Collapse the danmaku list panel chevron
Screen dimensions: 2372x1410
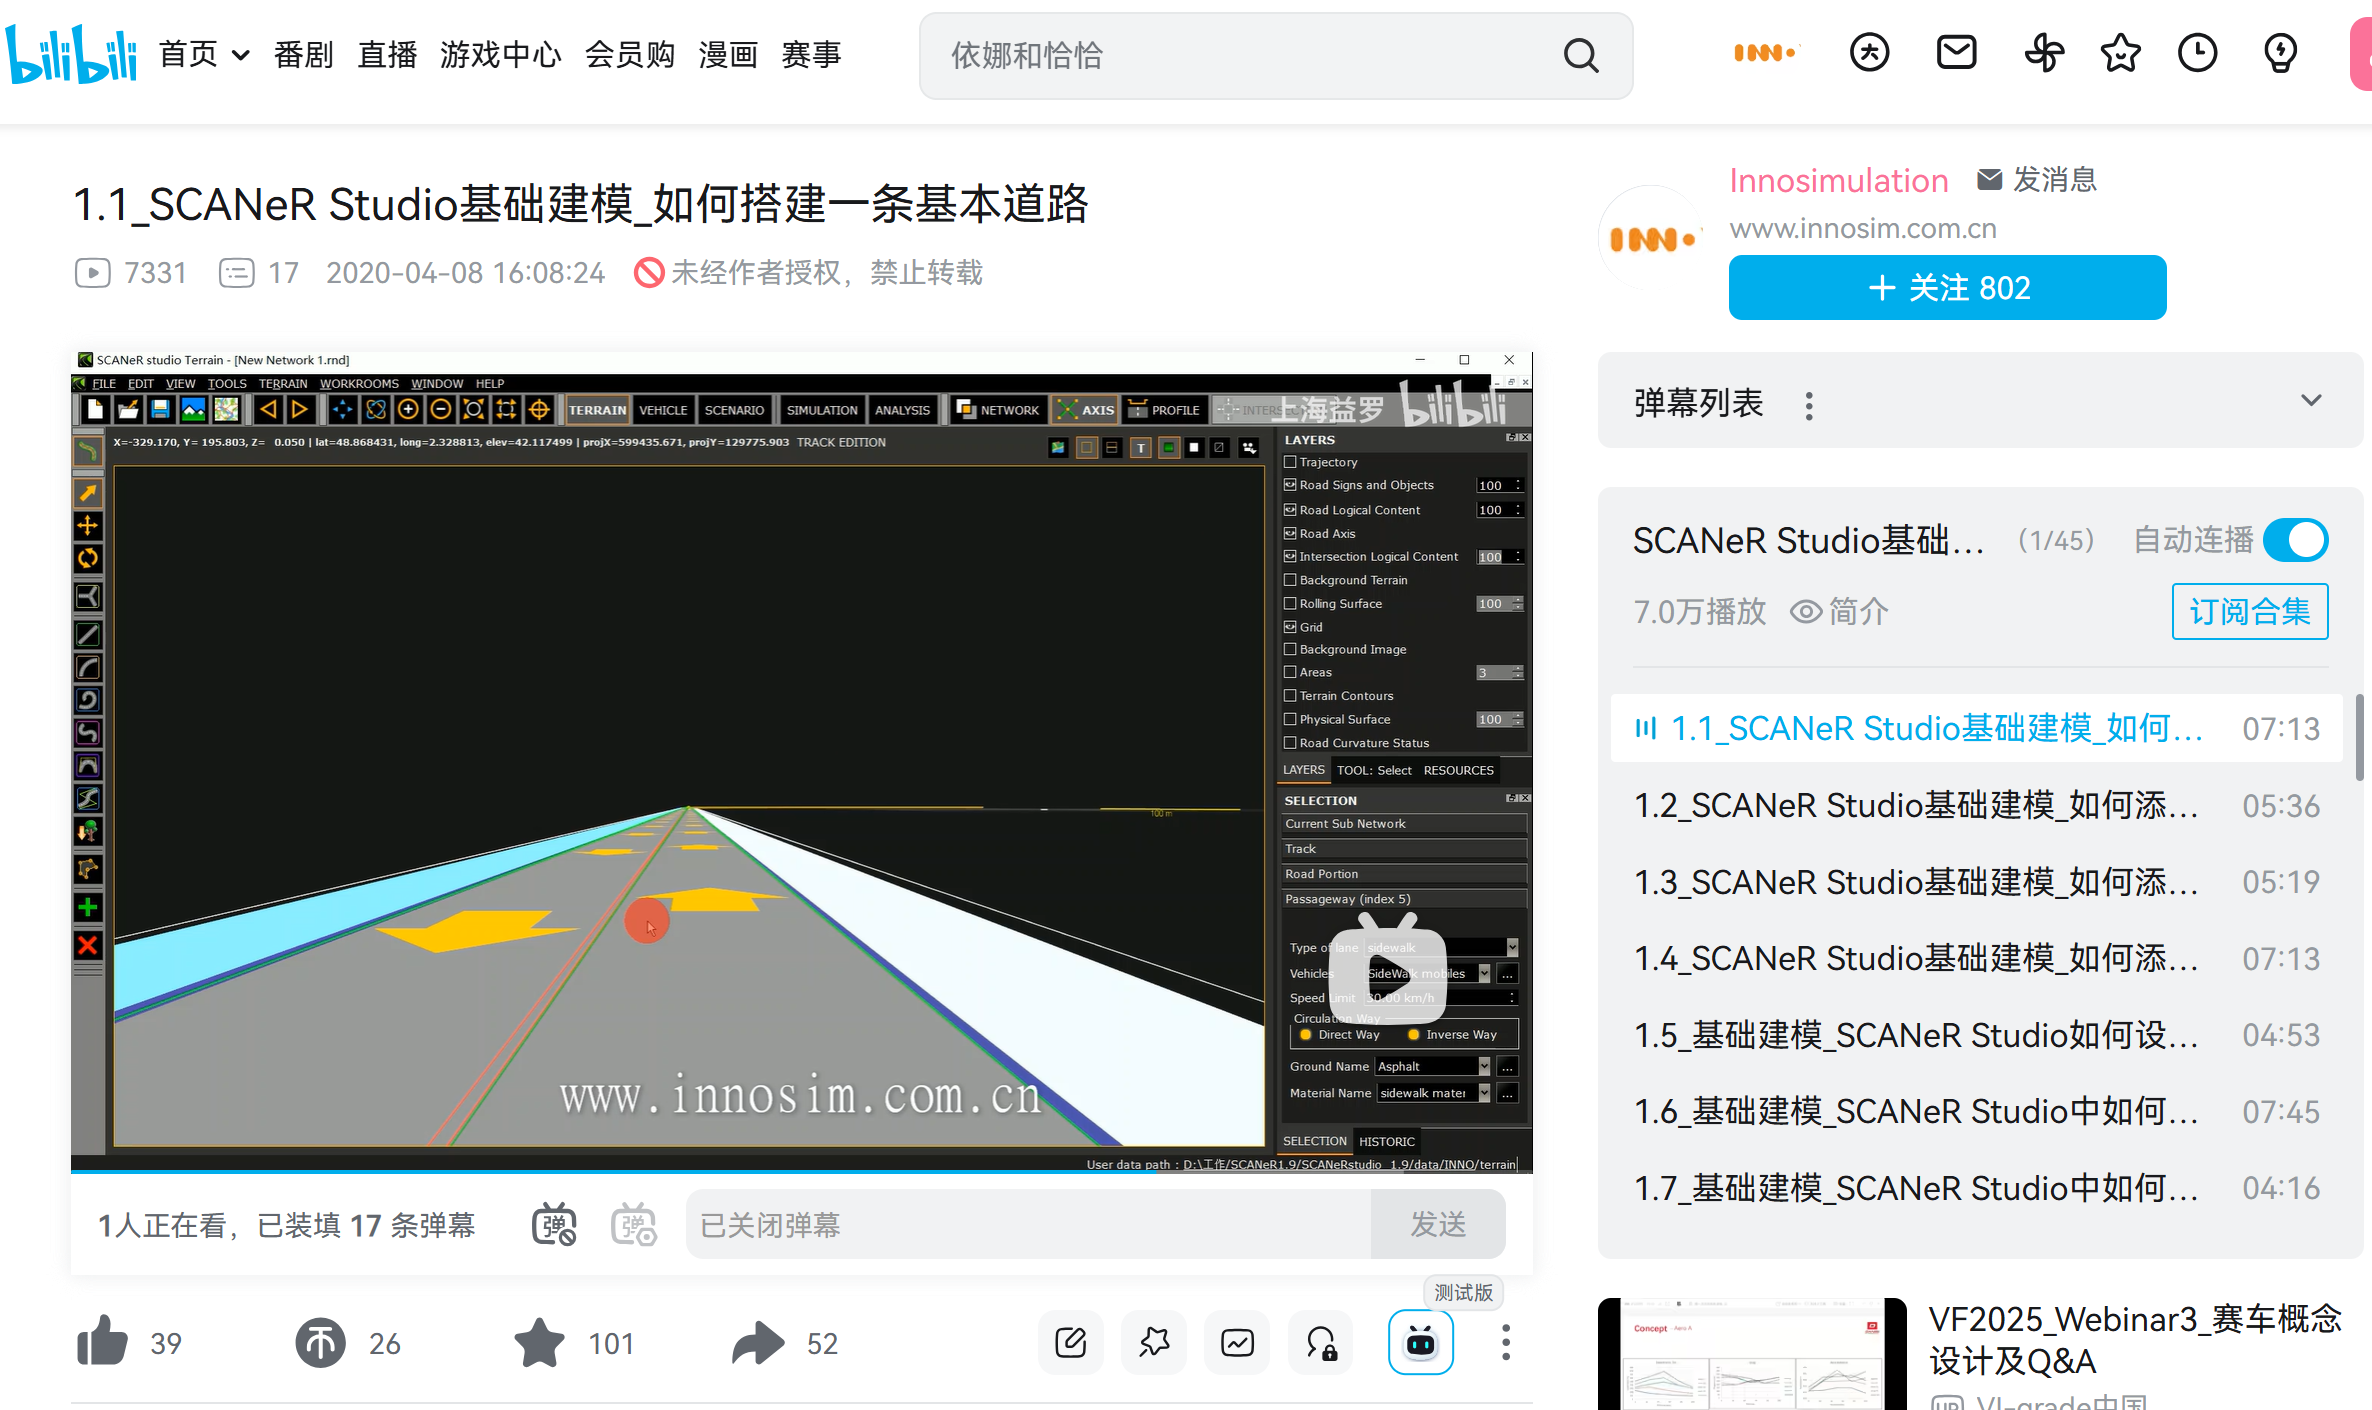point(2311,400)
